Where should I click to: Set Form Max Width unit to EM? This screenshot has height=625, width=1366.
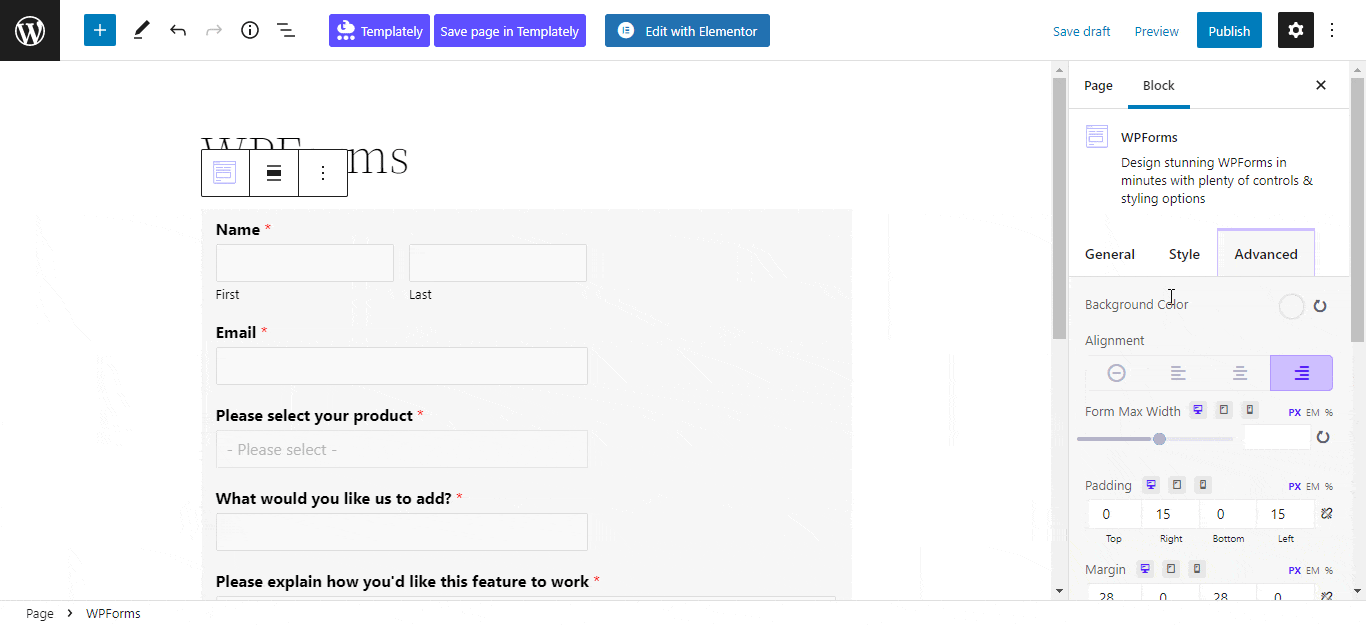[1313, 412]
